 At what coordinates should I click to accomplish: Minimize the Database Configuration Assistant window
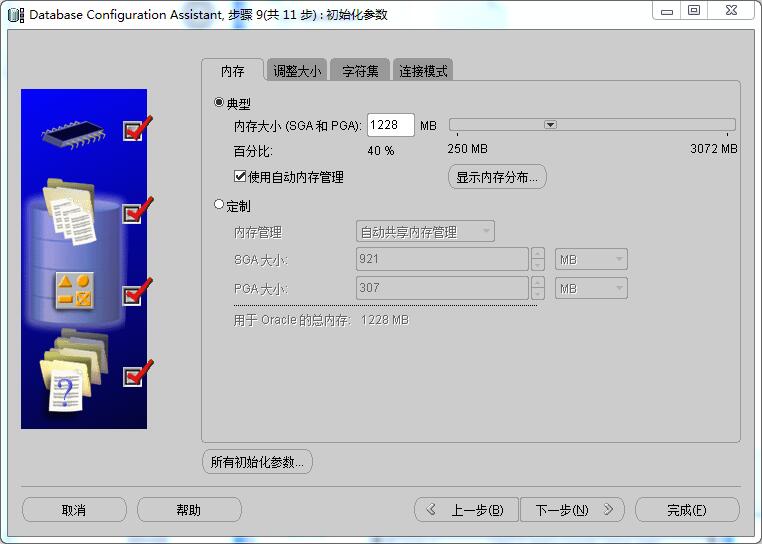pyautogui.click(x=667, y=10)
